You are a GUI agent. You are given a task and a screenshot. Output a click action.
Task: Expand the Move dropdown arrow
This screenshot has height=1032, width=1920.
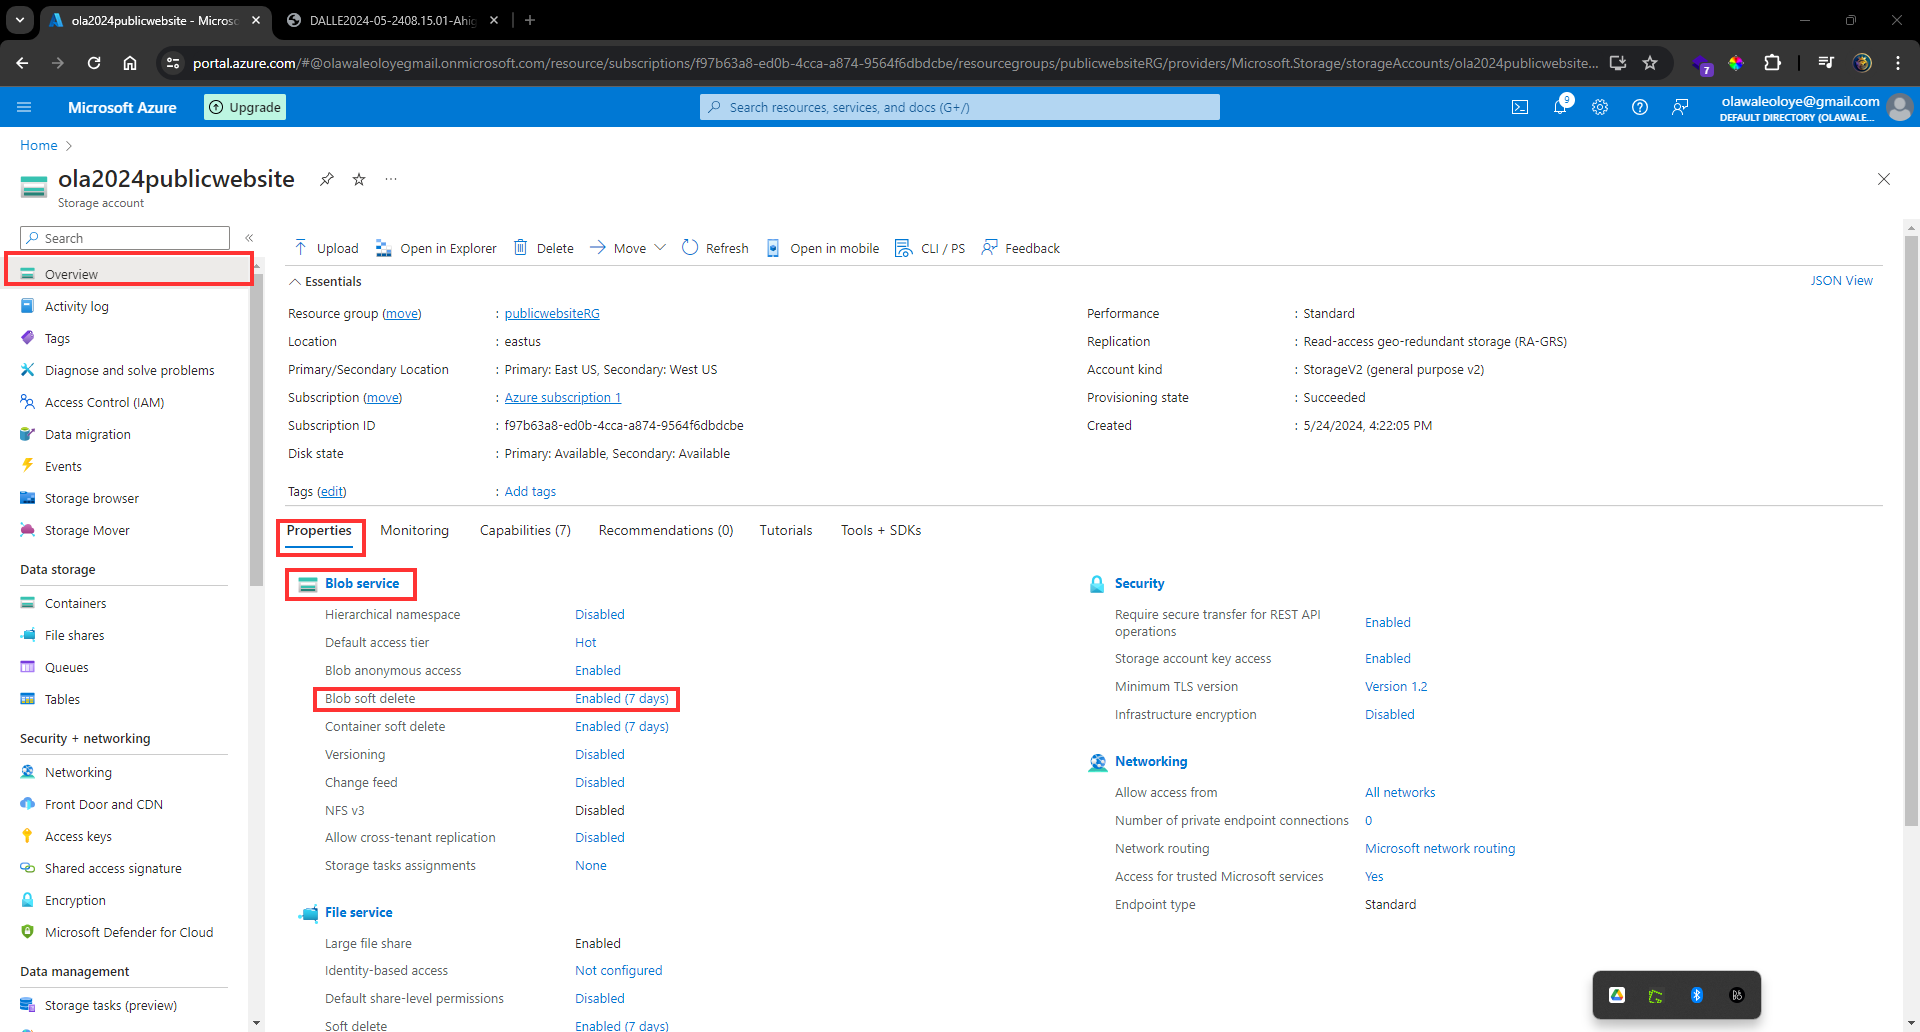tap(660, 248)
